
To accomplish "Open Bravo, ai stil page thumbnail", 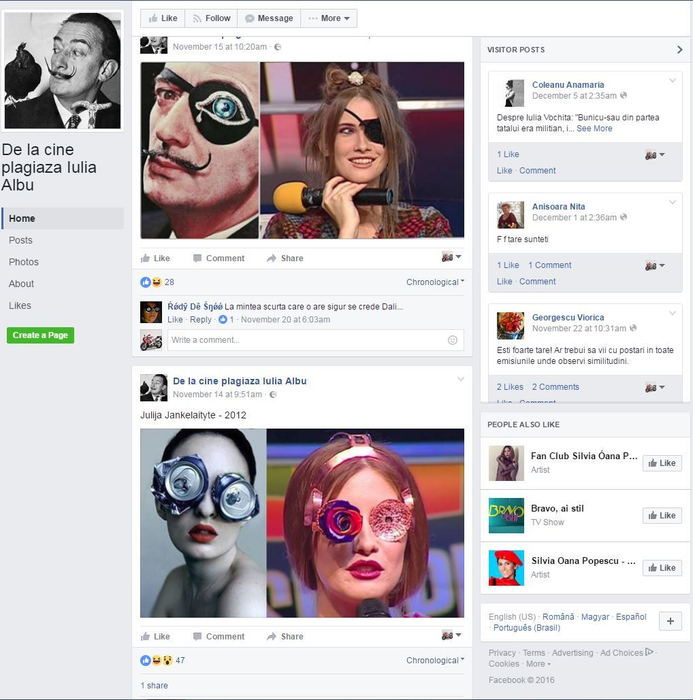I will pyautogui.click(x=506, y=516).
